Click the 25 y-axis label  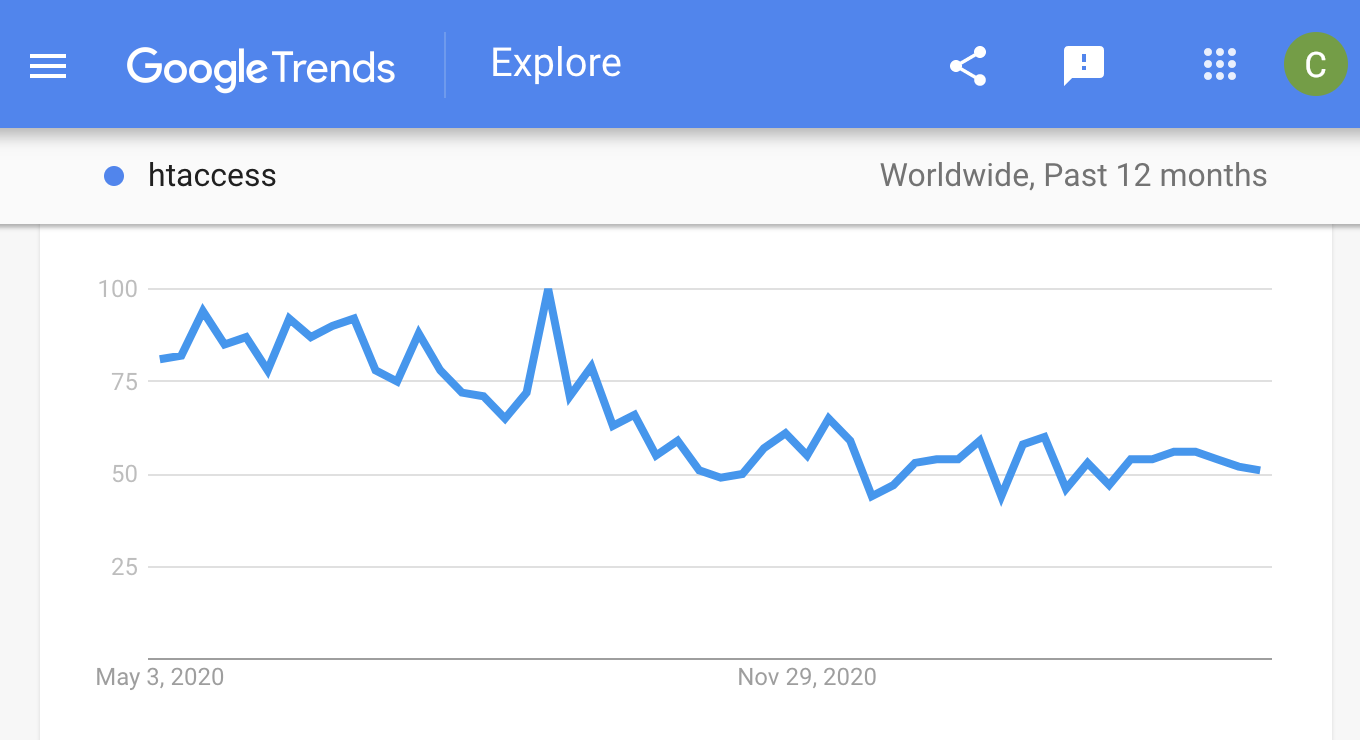tap(124, 567)
